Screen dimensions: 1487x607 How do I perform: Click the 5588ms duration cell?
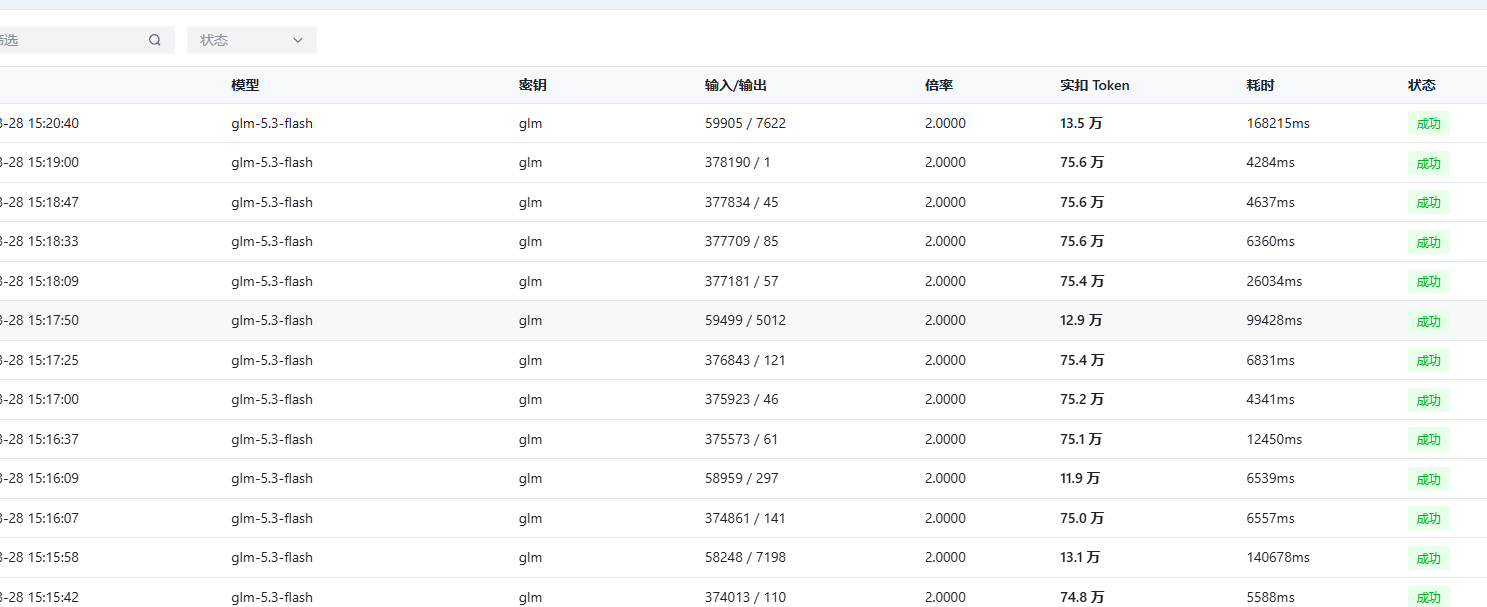click(1271, 597)
